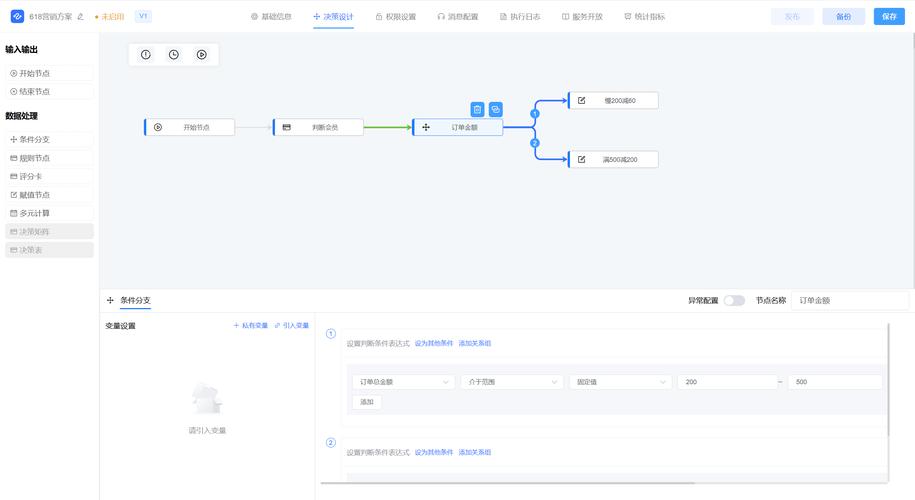Click the 618营销方案 project title
The image size is (915, 500).
[x=51, y=17]
